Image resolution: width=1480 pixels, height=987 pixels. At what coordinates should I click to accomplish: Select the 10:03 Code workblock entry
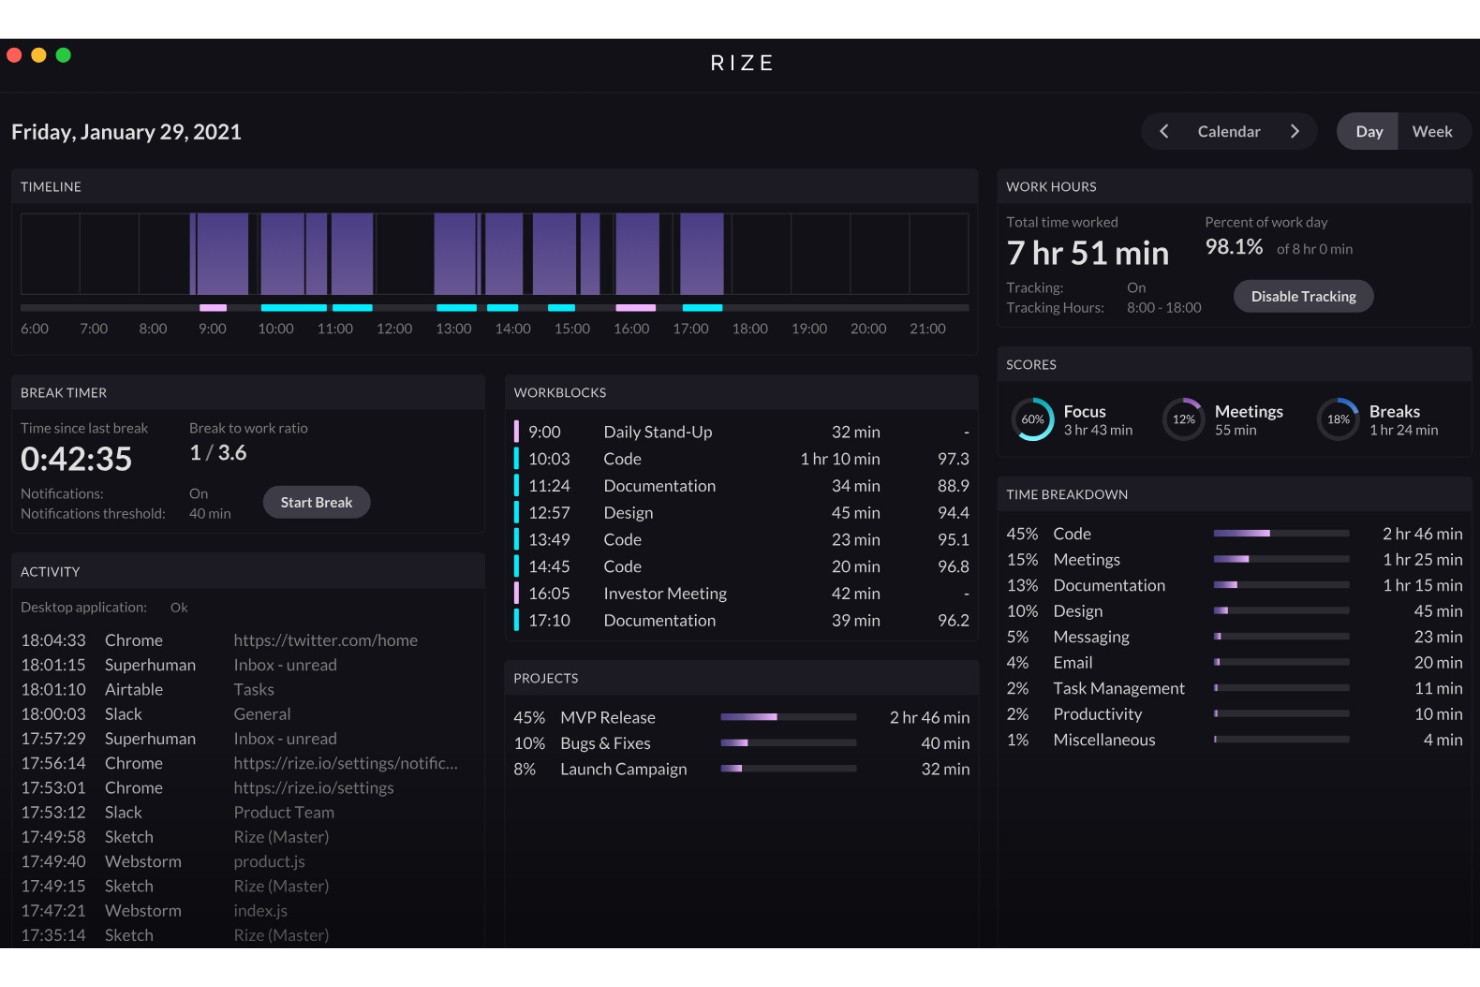(740, 458)
